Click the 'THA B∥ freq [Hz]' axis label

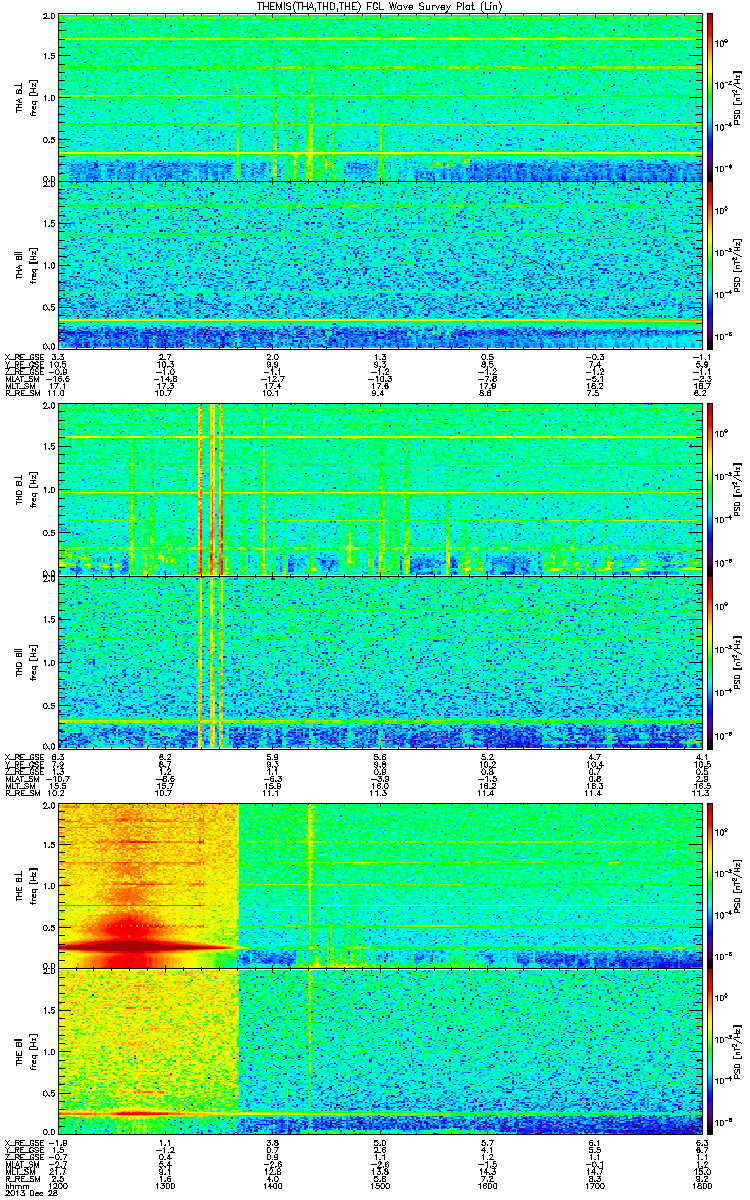[x=24, y=264]
